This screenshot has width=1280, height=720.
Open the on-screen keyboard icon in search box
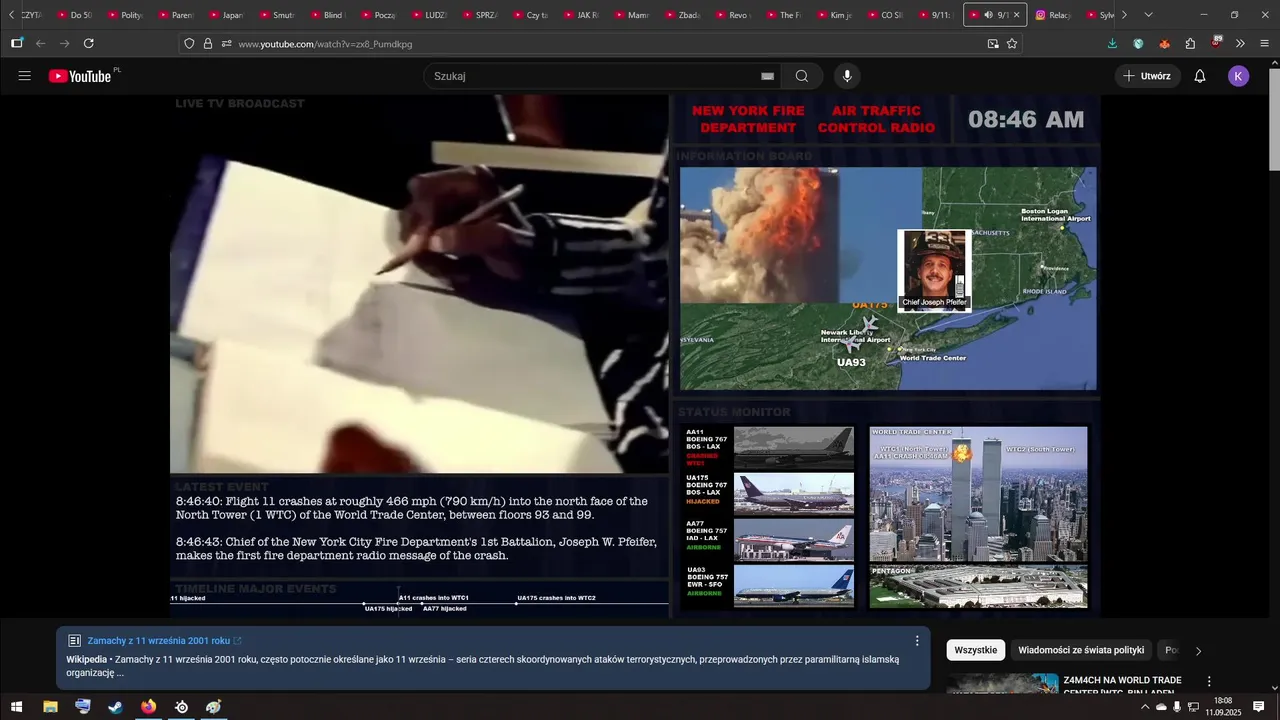point(767,76)
